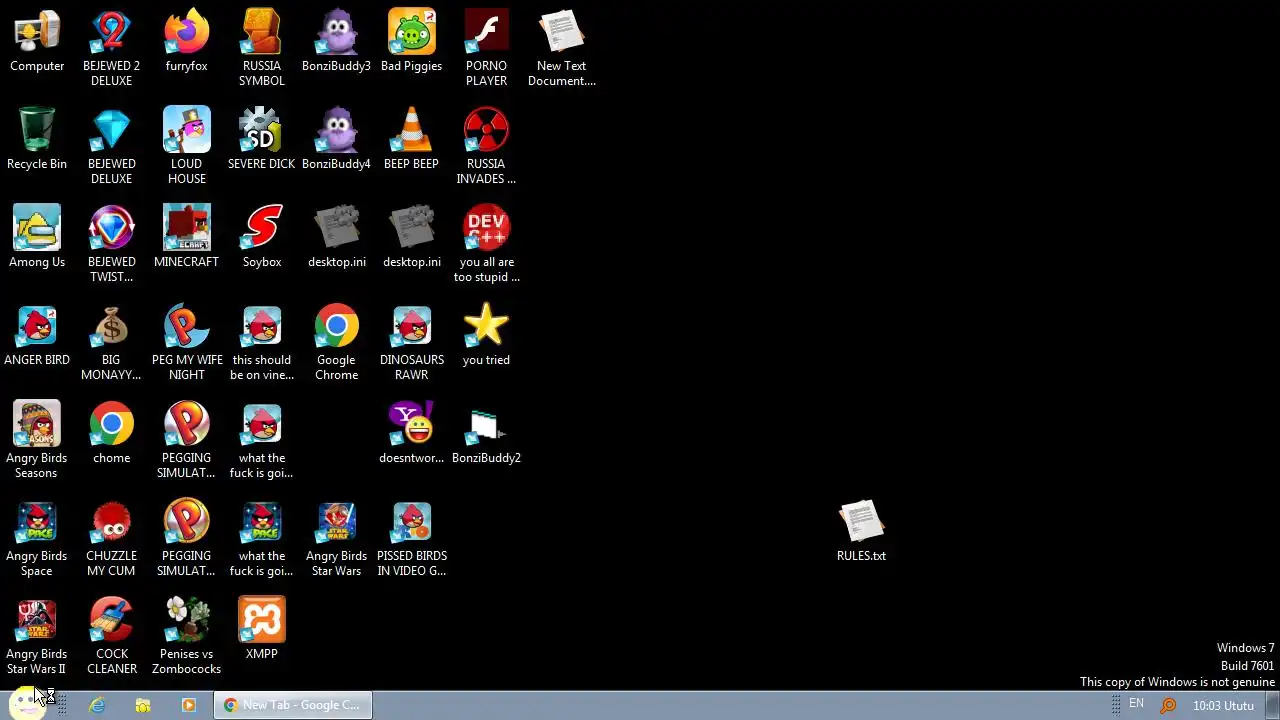Launch Windows Media Player from taskbar
1280x720 pixels.
point(189,705)
